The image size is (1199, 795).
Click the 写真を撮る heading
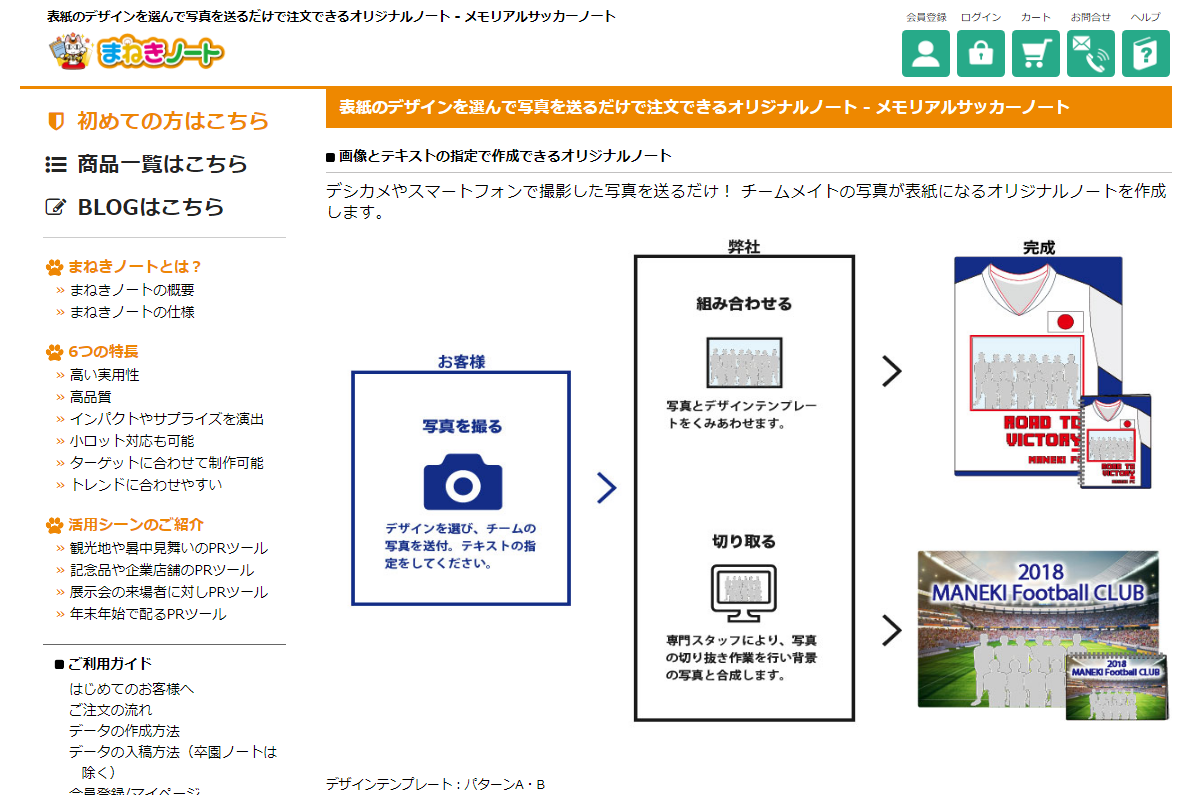[463, 427]
